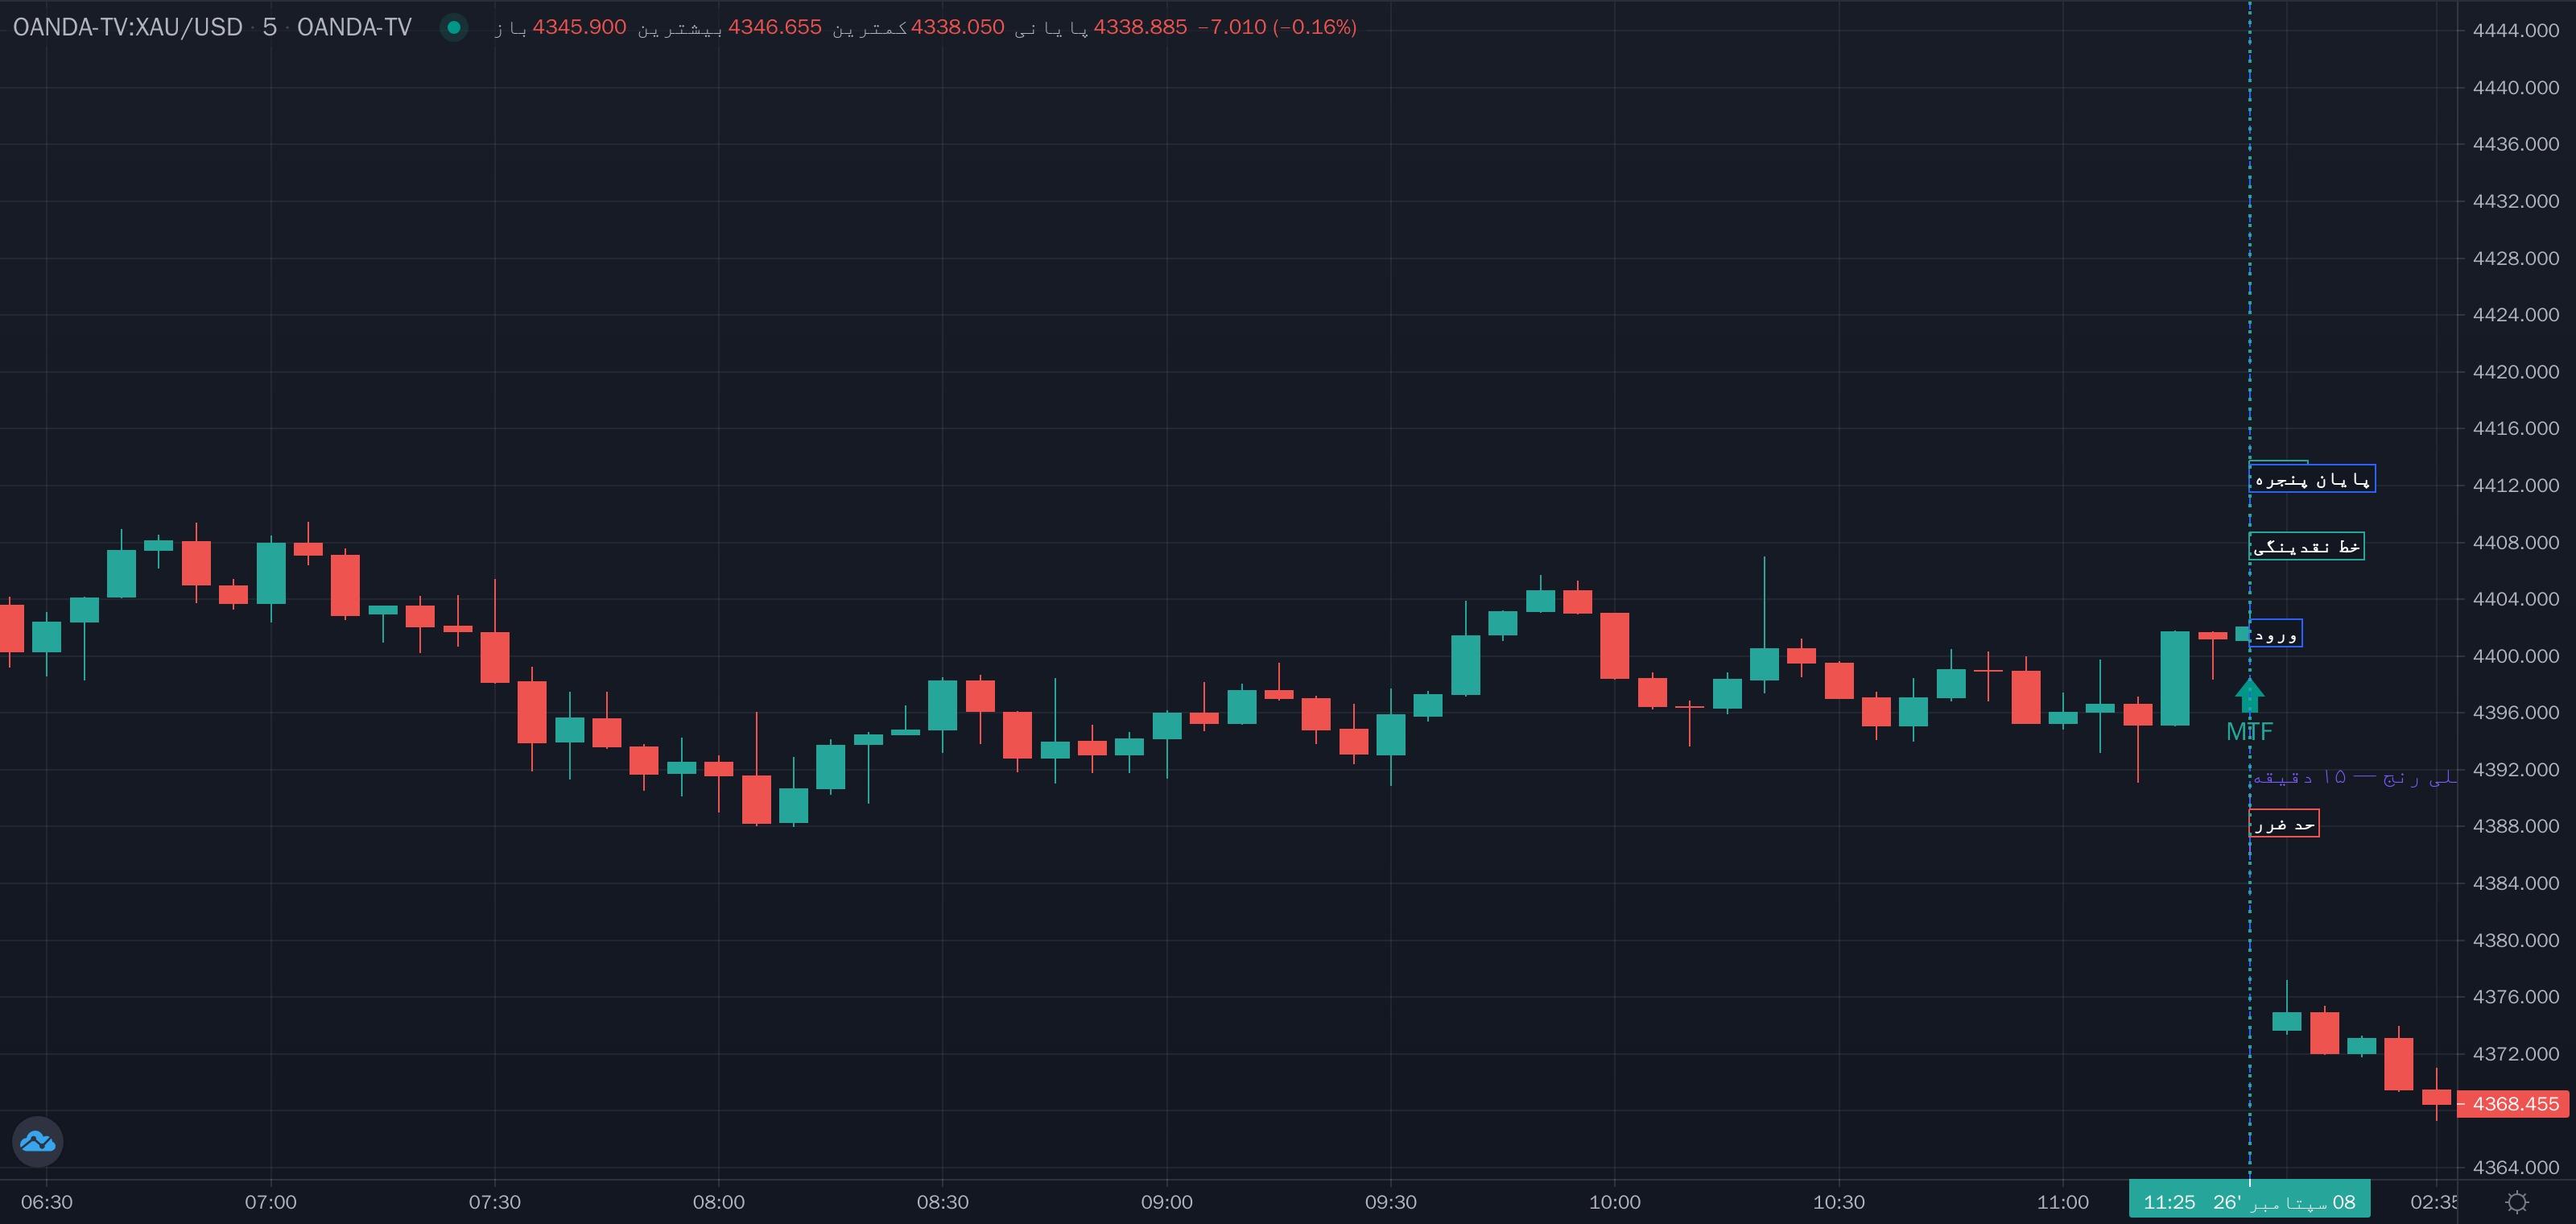Click the change value −7.010 (−0.16%)
The height and width of the screenshot is (1224, 2576).
[1277, 27]
